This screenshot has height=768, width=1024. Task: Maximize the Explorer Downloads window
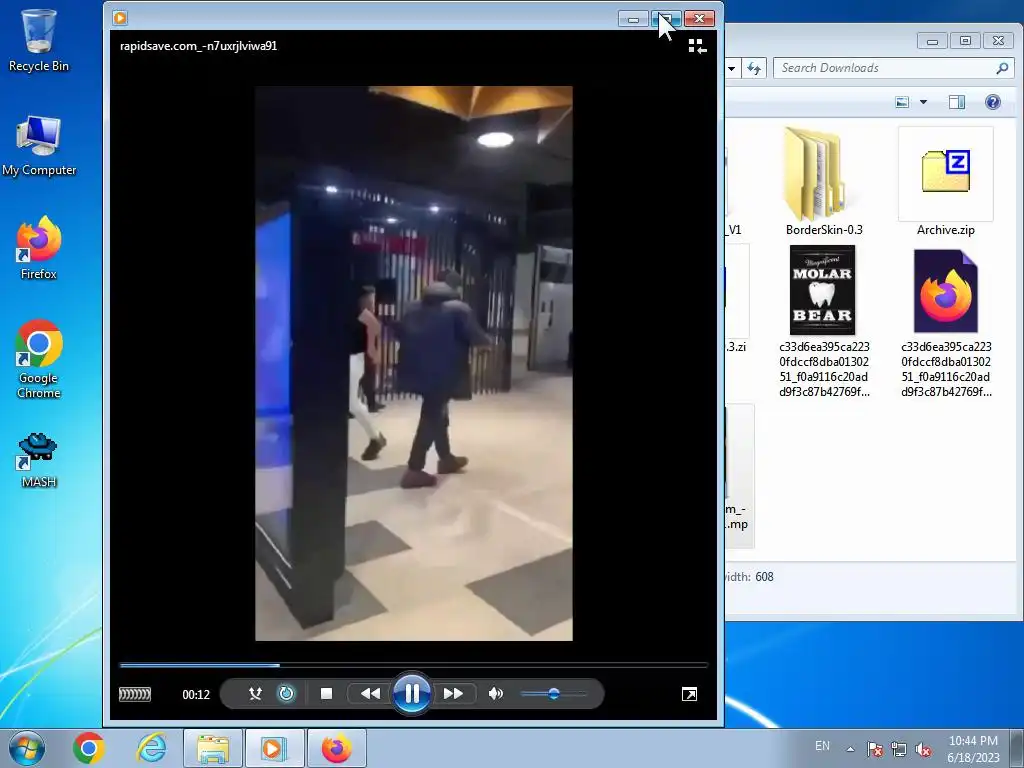(x=965, y=41)
